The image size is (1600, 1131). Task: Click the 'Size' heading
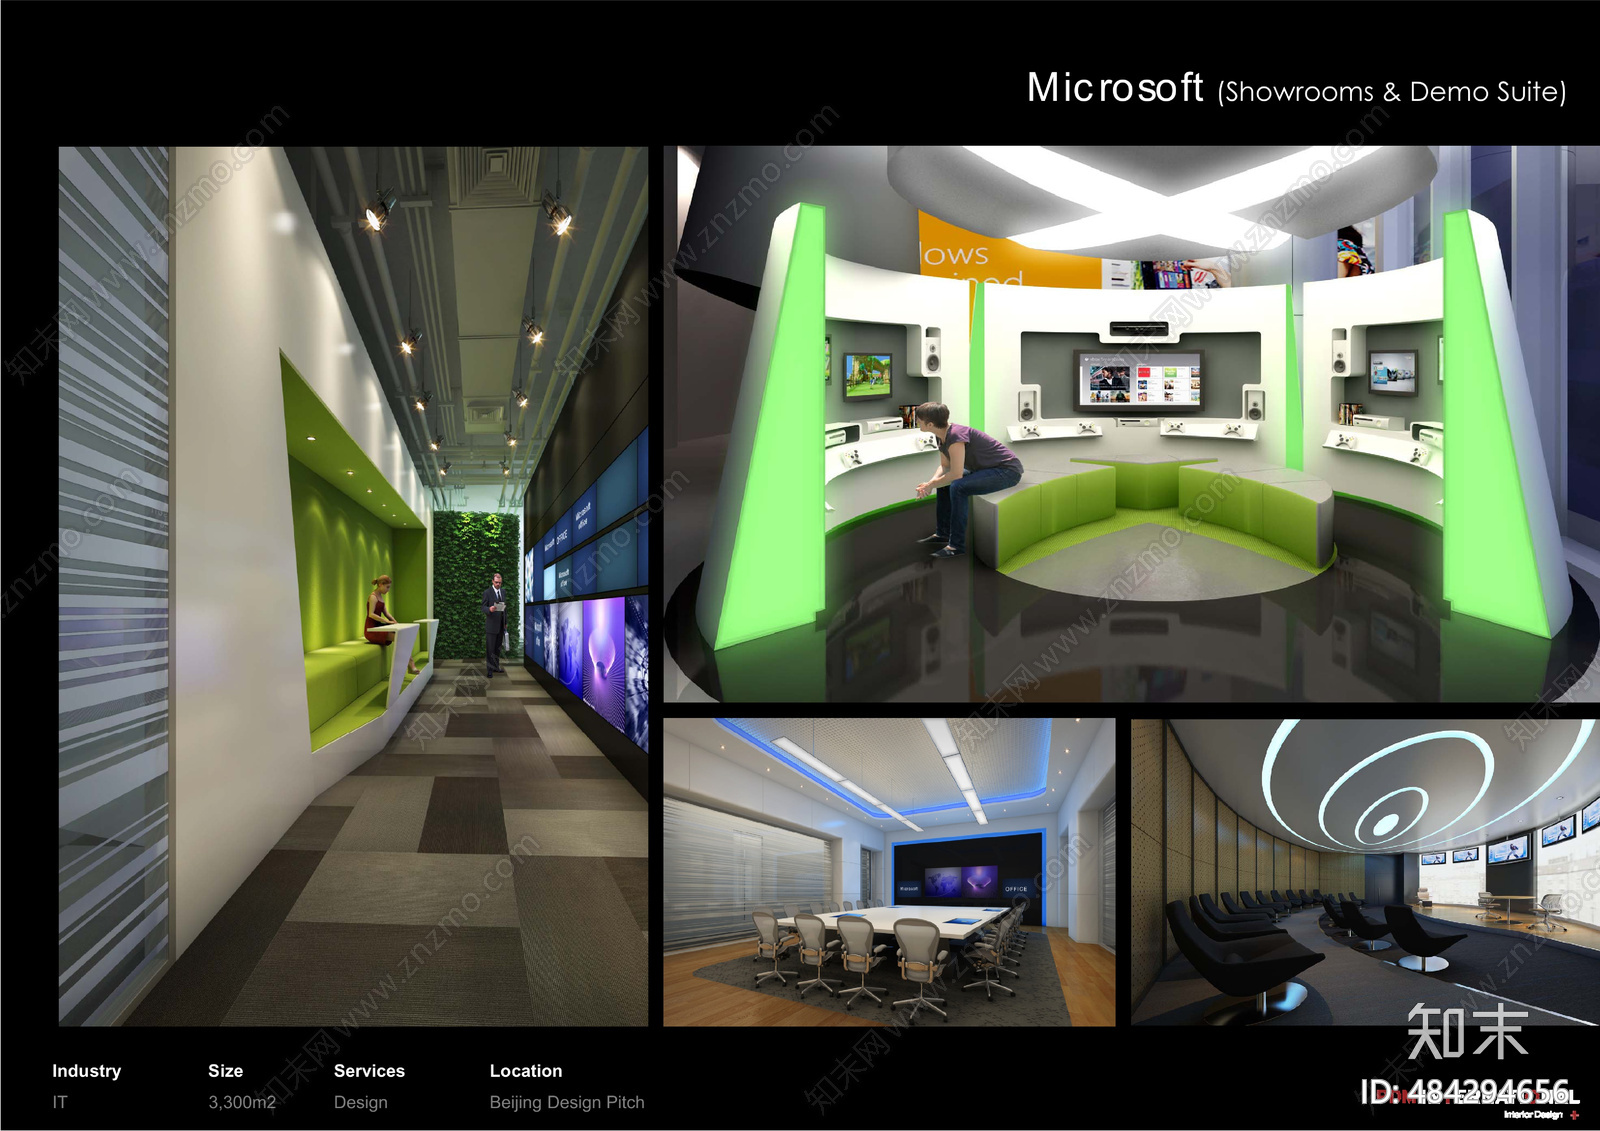pos(226,1071)
